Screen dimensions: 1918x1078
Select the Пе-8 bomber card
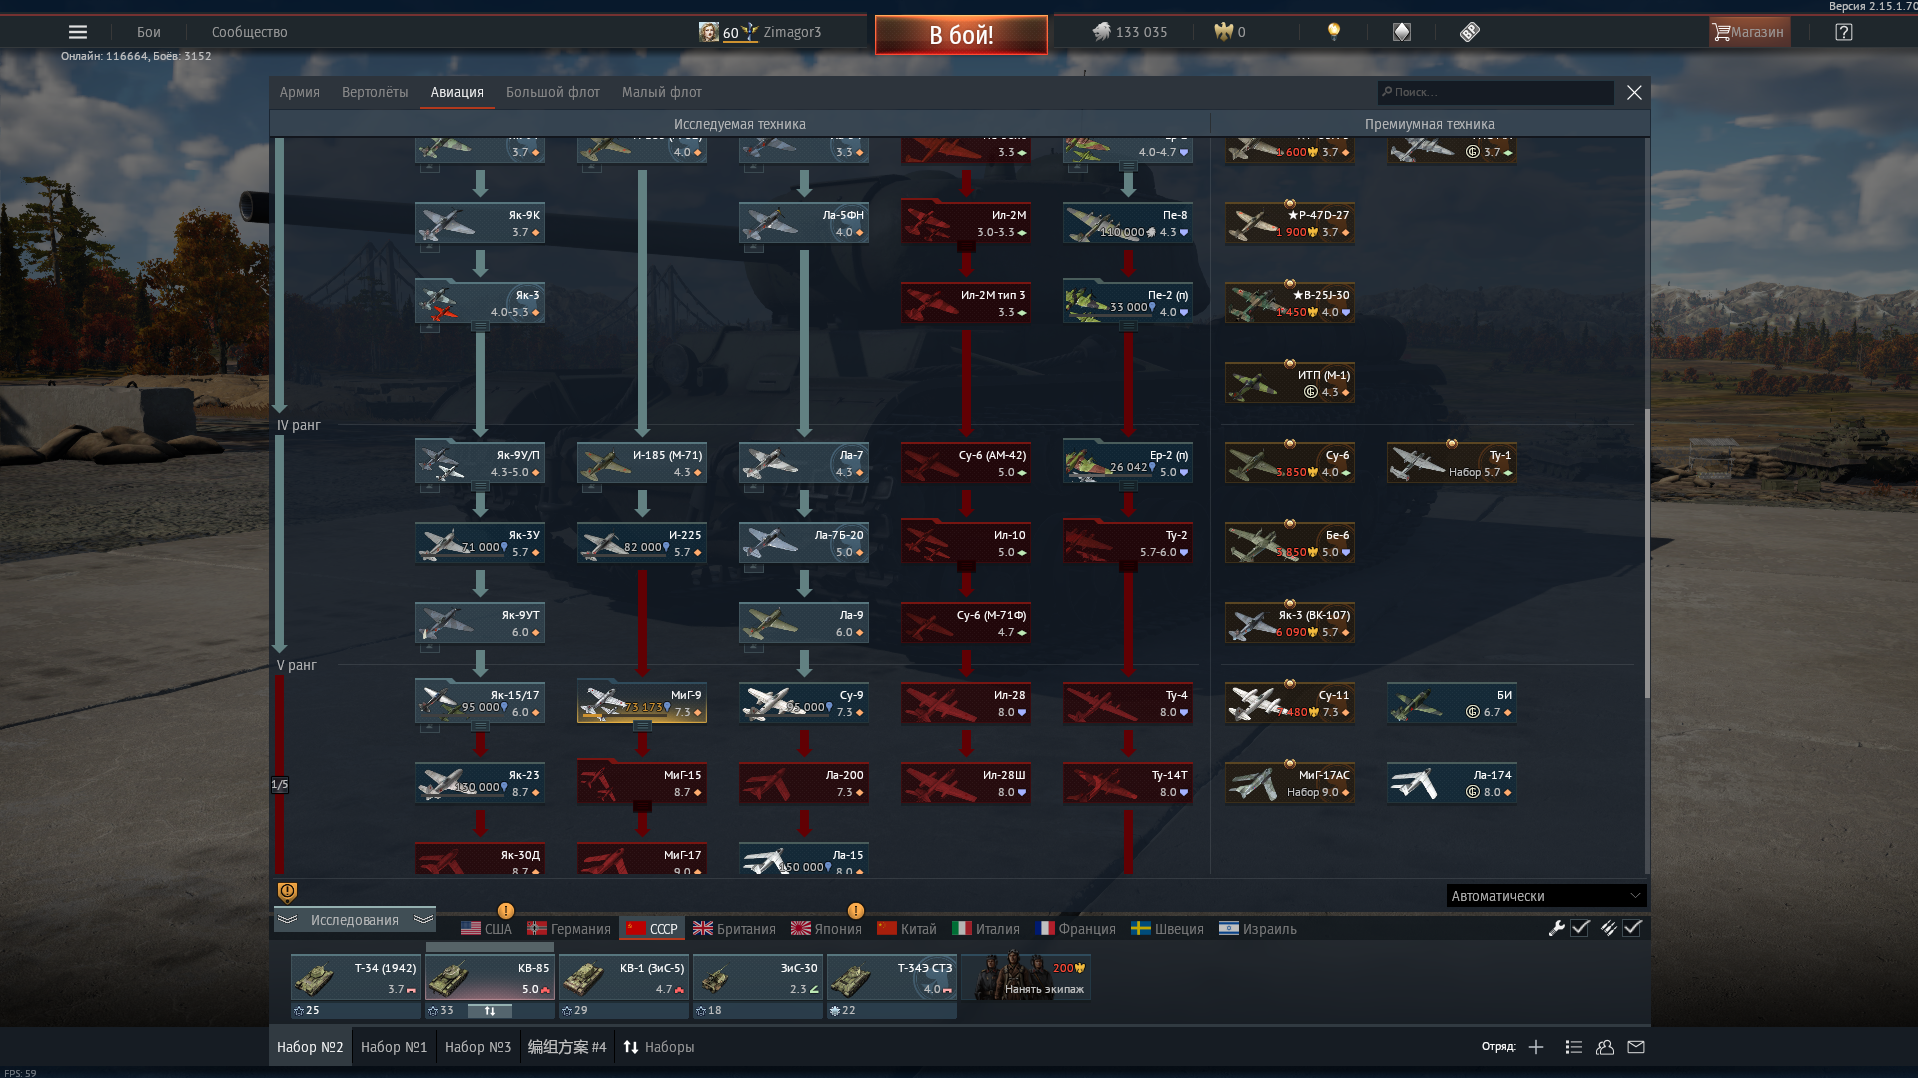(x=1128, y=222)
